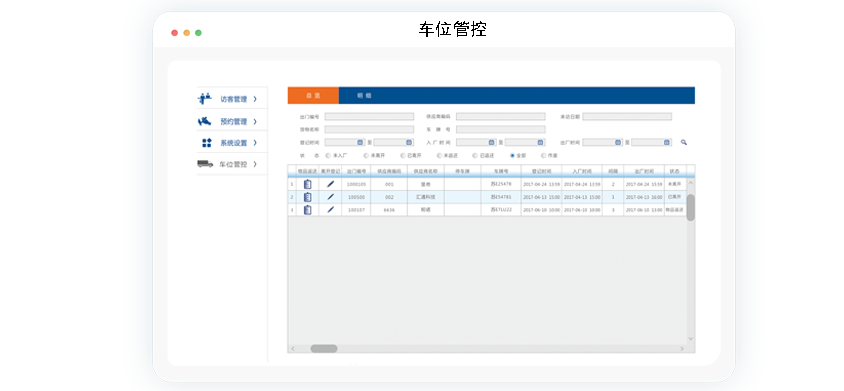The height and width of the screenshot is (391, 844).
Task: Click the 预约管理 handshake icon in sidebar
Action: (204, 121)
